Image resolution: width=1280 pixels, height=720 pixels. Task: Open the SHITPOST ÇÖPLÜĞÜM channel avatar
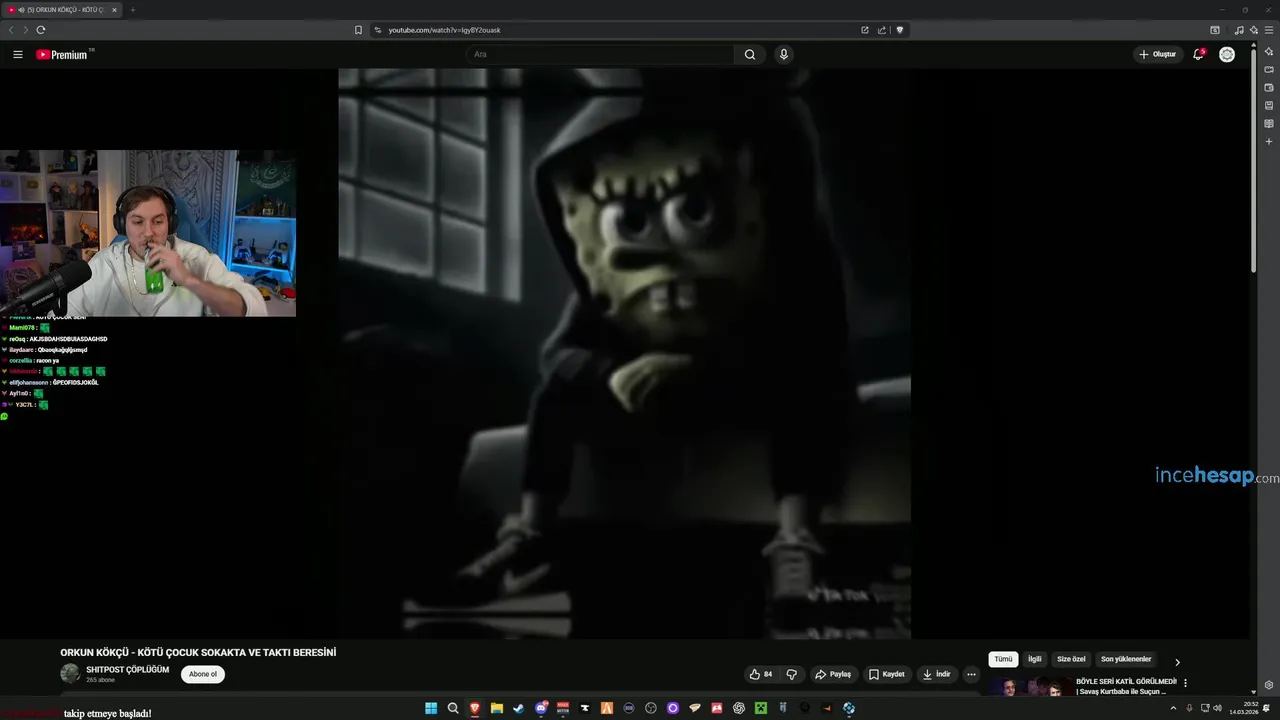(x=70, y=674)
